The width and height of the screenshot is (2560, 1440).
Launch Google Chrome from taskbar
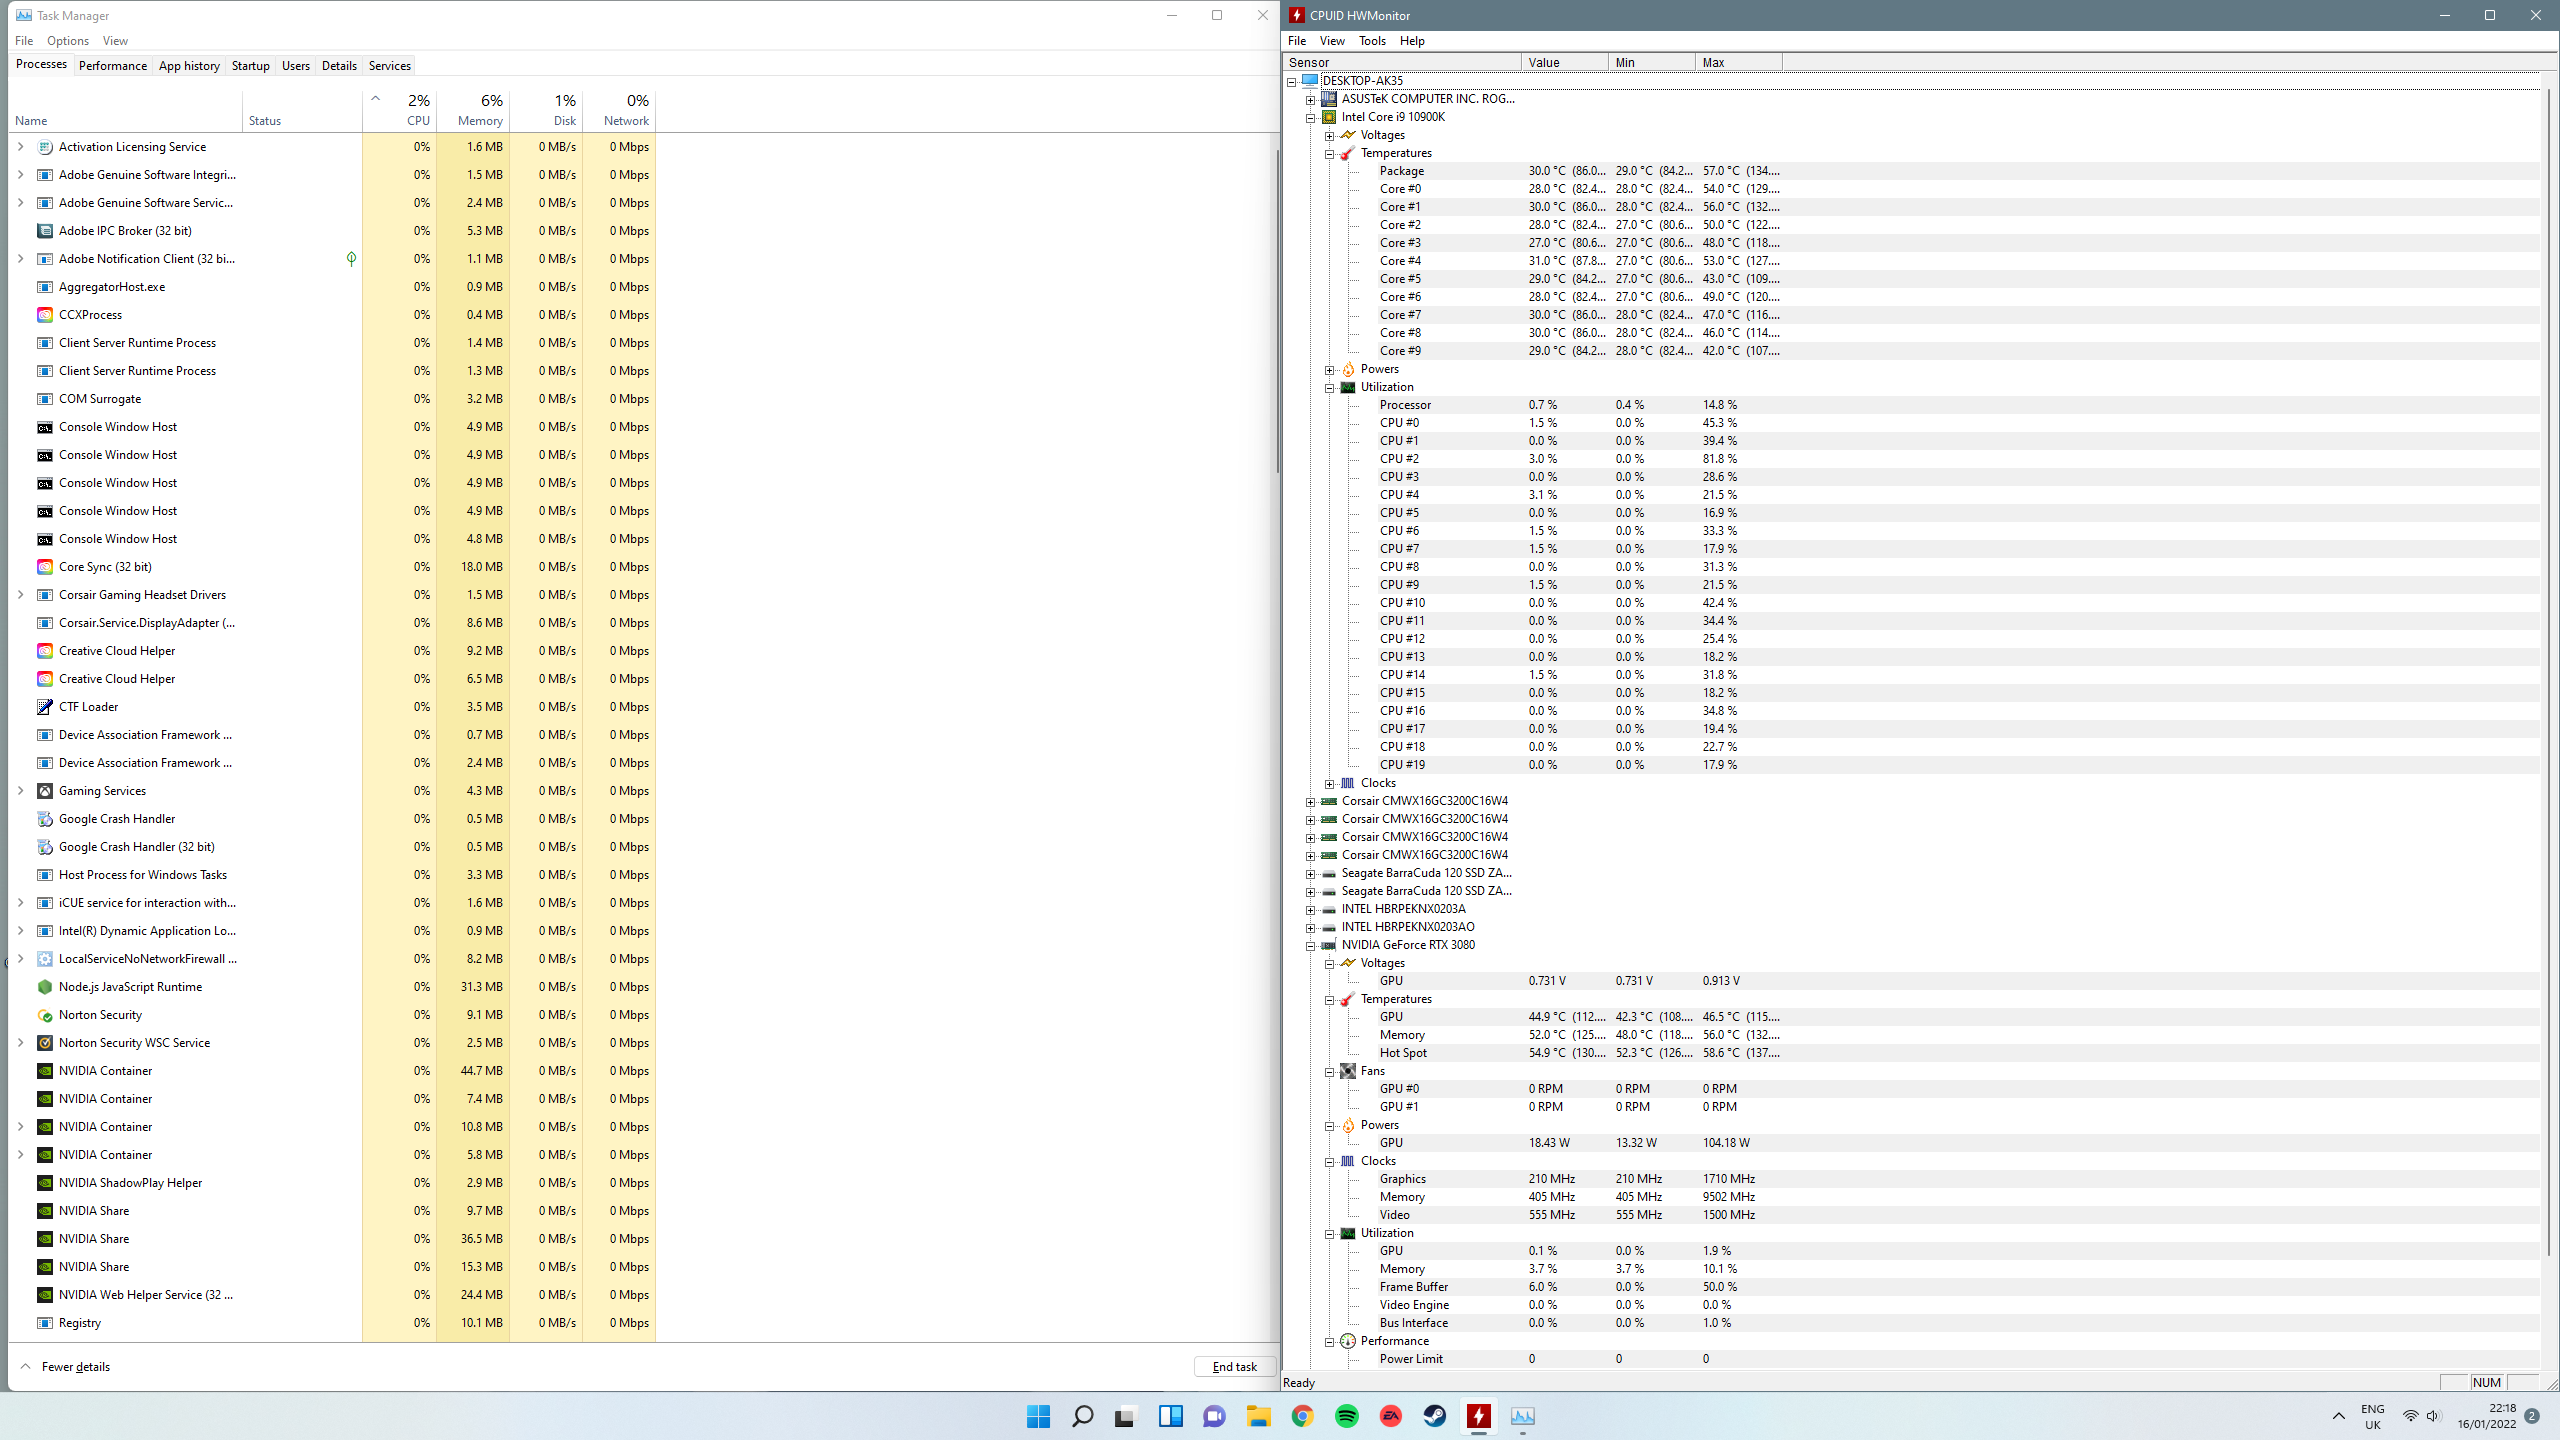pyautogui.click(x=1302, y=1416)
